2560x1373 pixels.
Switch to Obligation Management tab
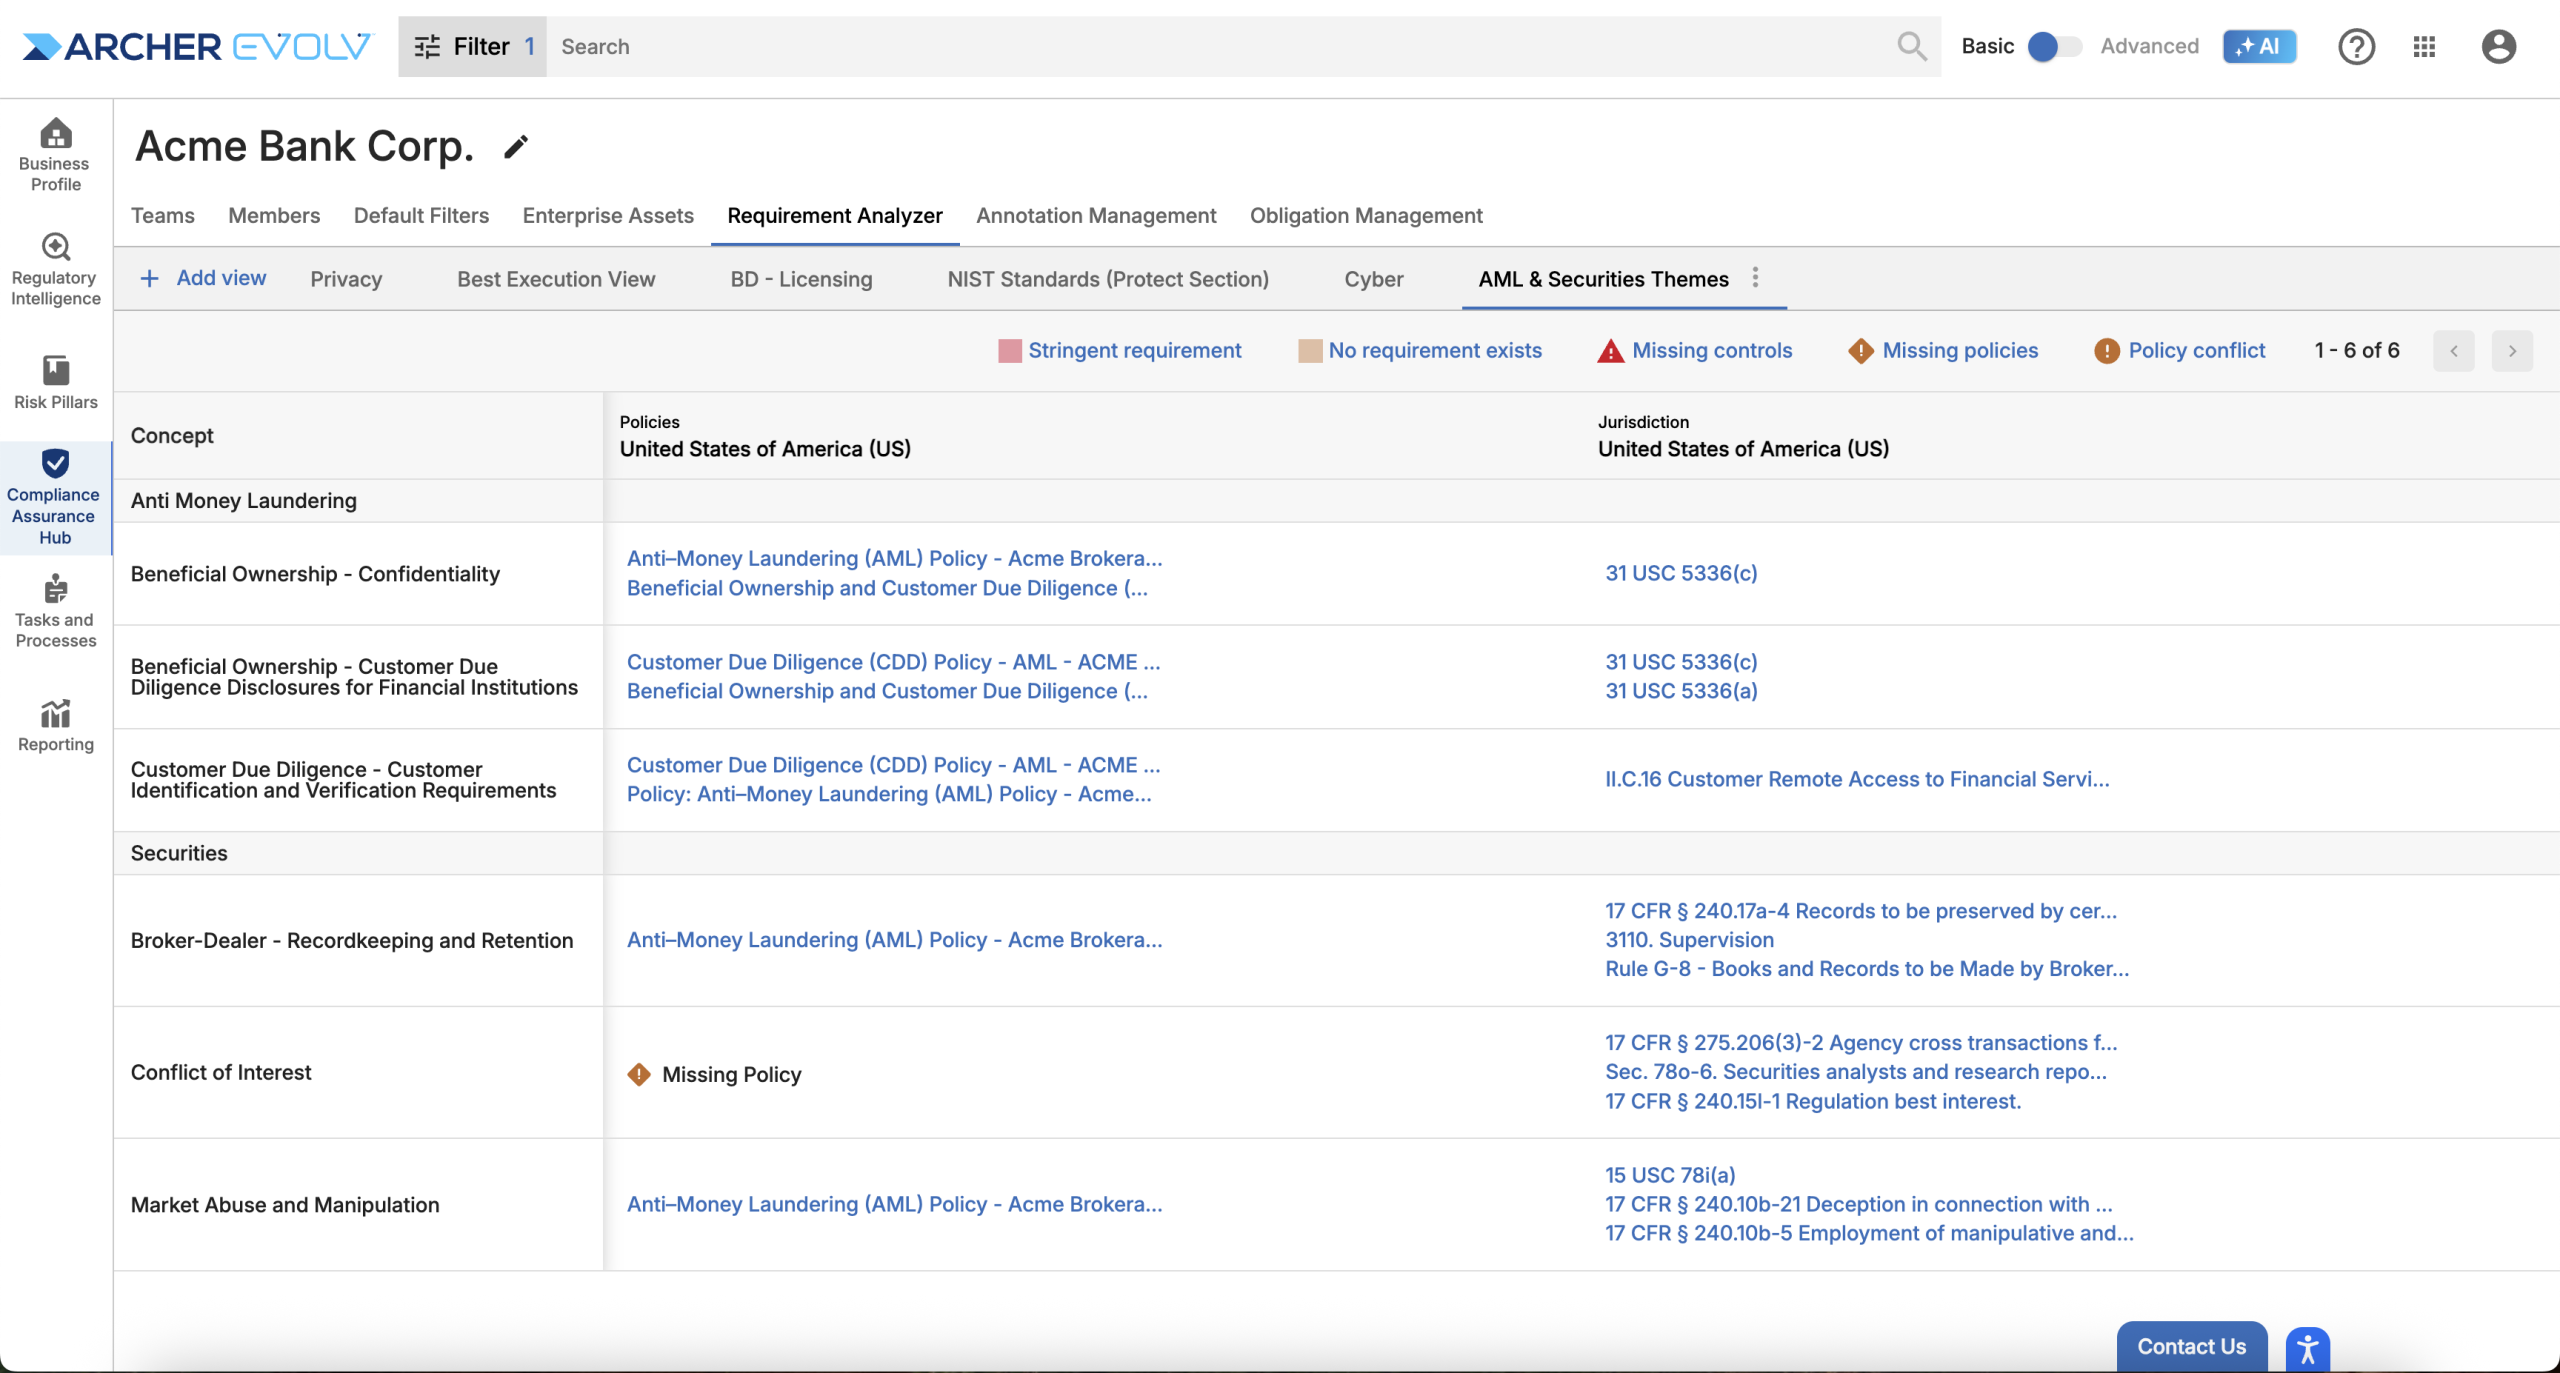1365,216
